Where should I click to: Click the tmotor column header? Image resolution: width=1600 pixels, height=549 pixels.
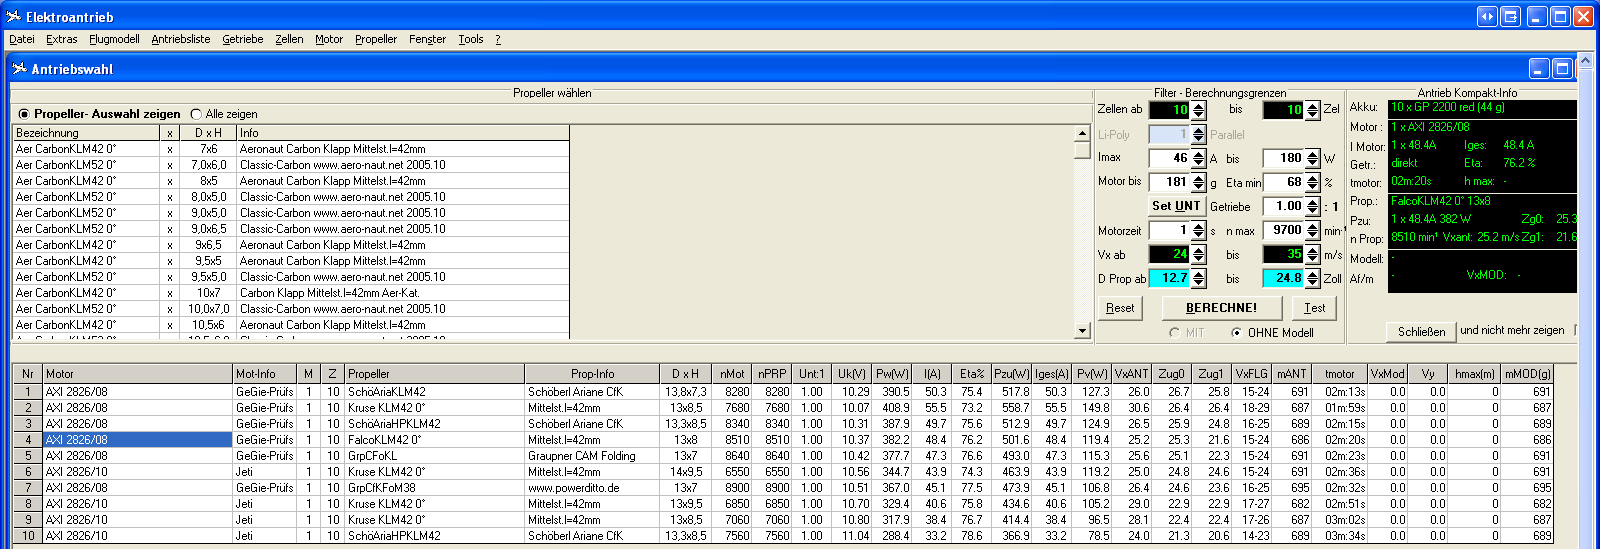tap(1339, 374)
